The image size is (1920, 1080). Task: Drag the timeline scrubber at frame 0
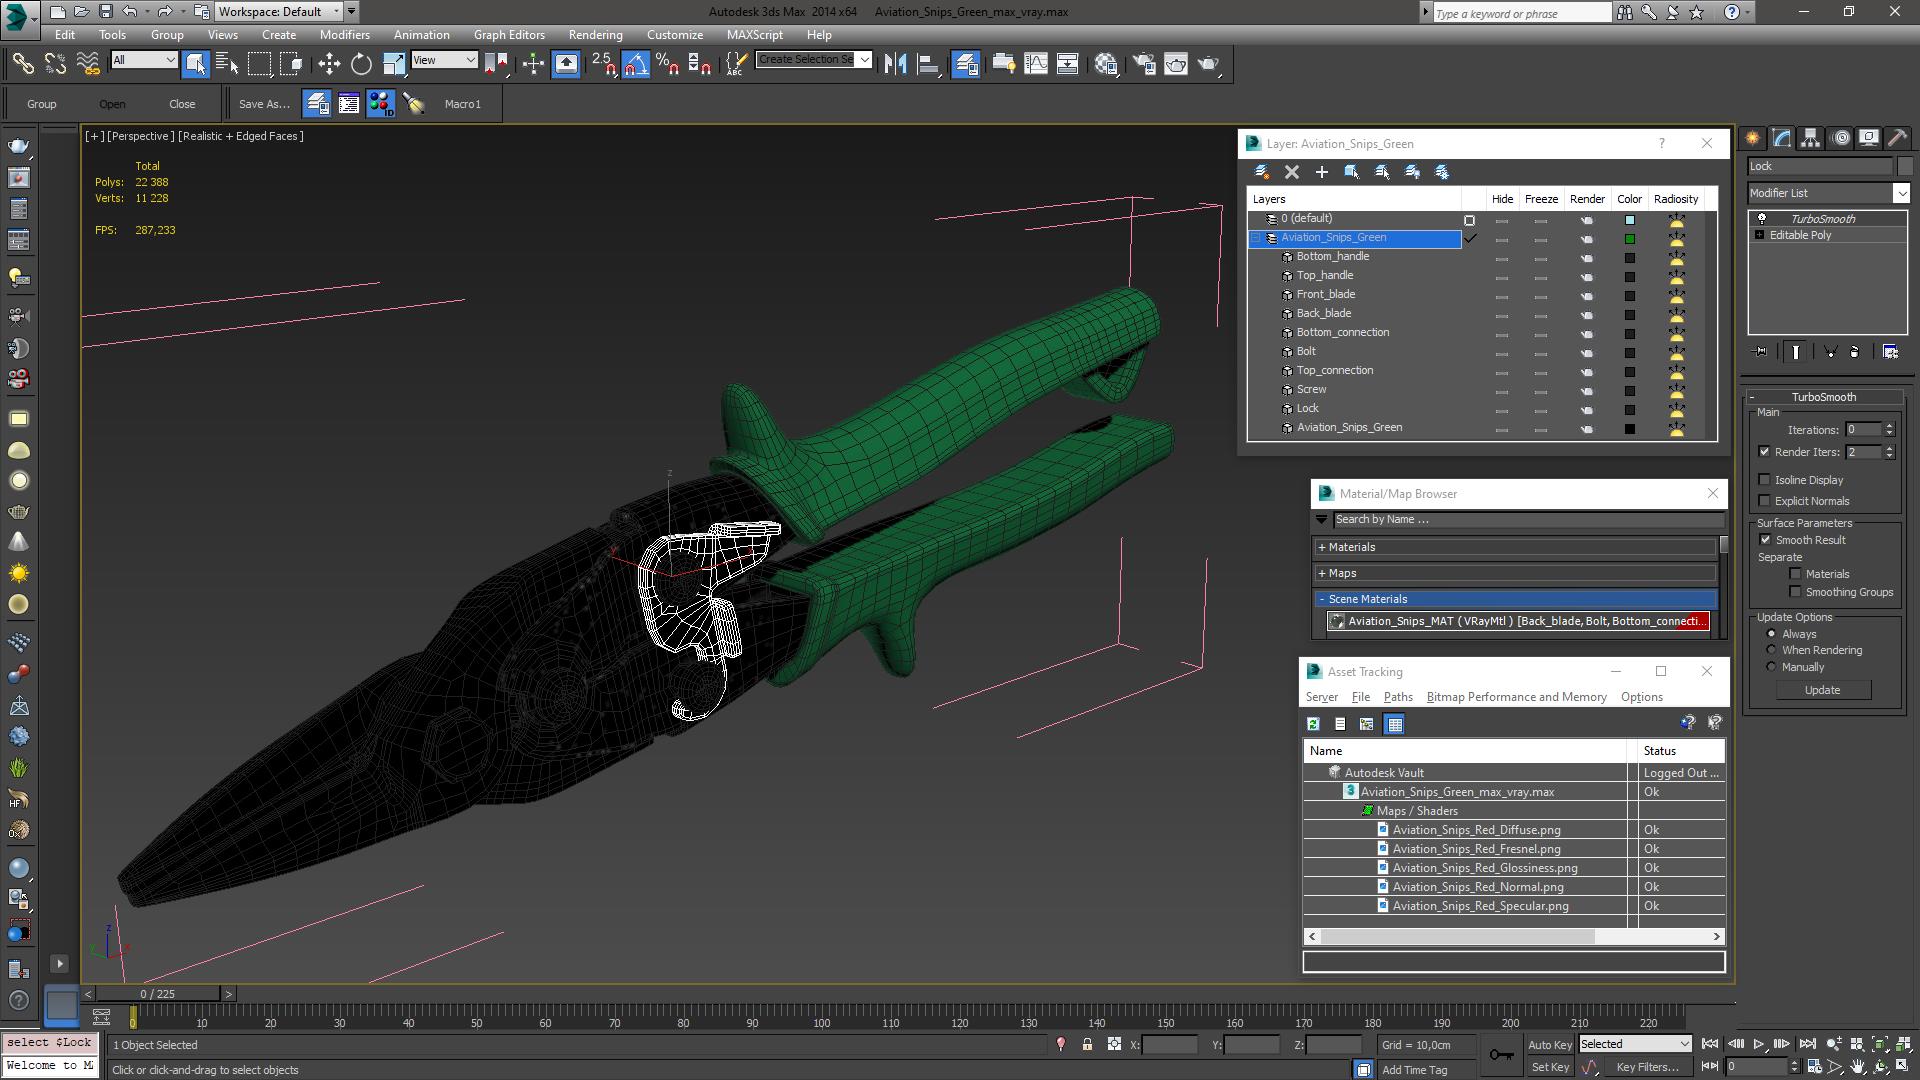click(133, 1015)
